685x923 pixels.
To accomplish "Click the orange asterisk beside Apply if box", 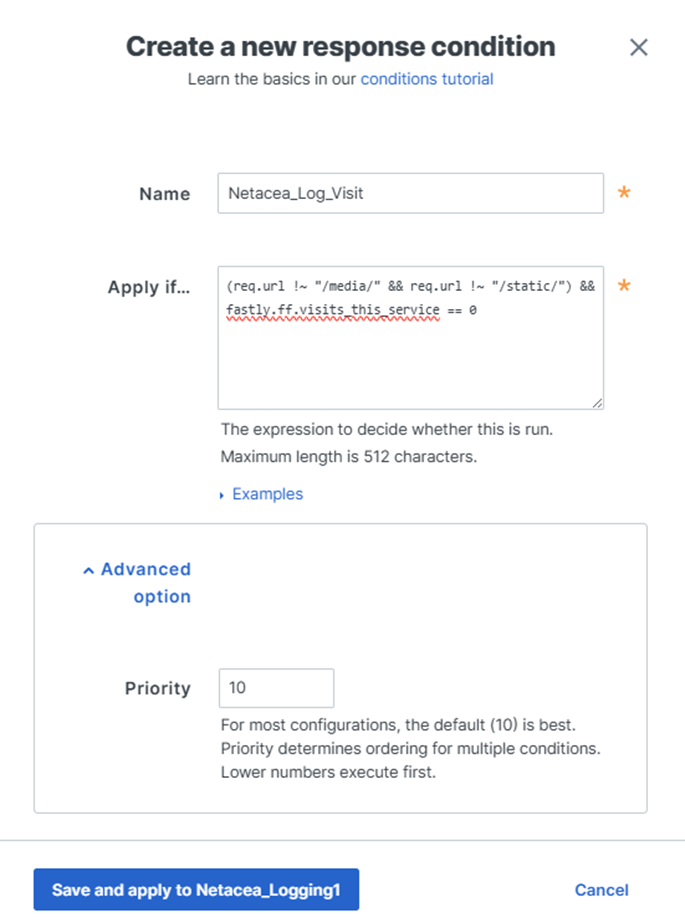I will point(624,287).
